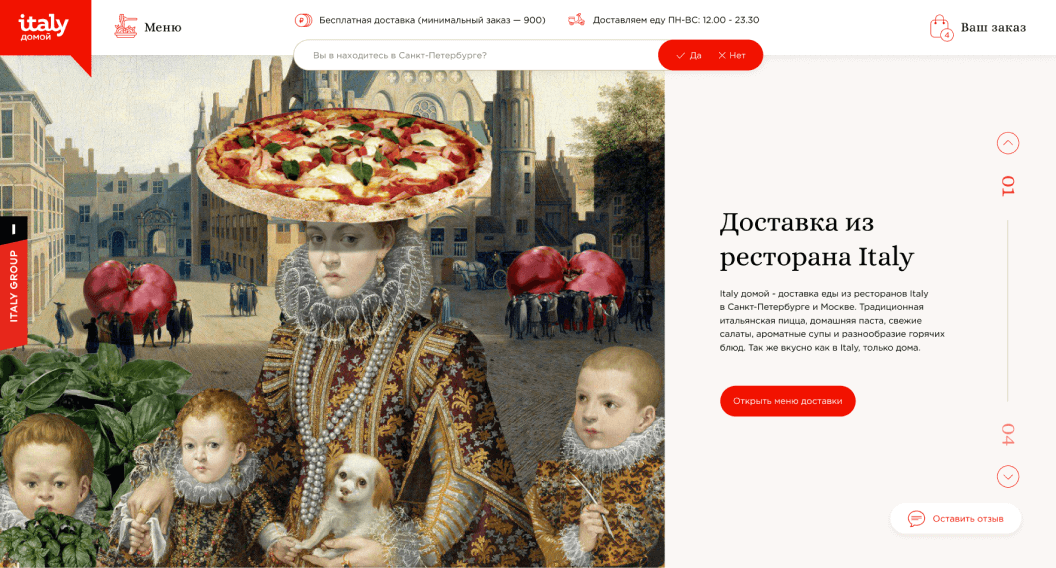Open the Ваш заказ cart link
The width and height of the screenshot is (1056, 568).
[993, 28]
